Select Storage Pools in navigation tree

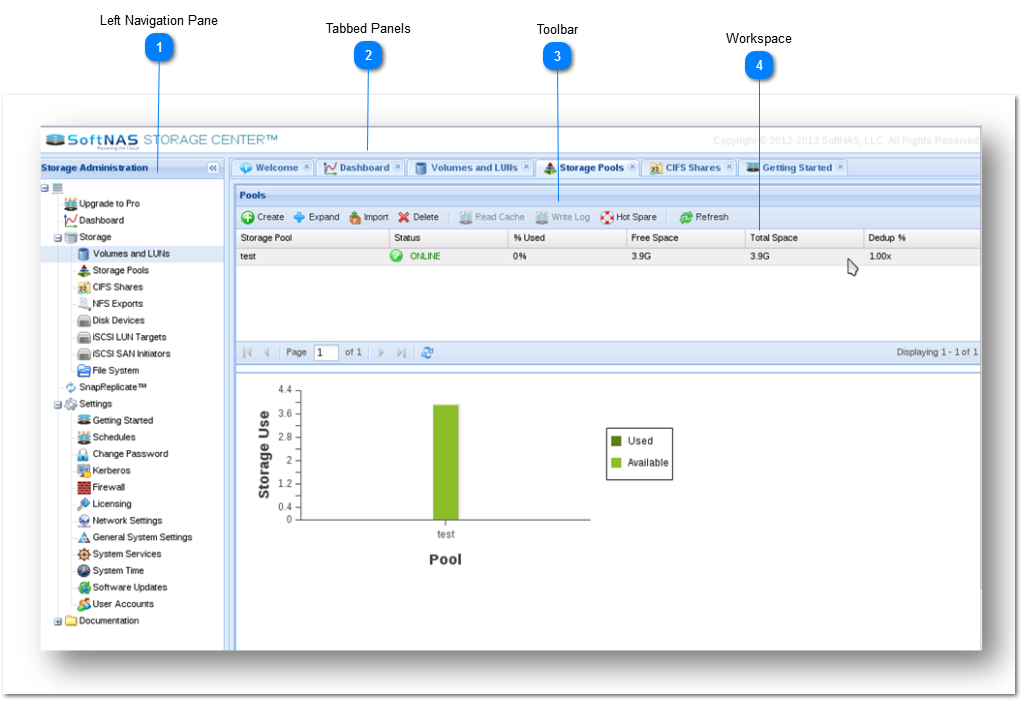114,270
